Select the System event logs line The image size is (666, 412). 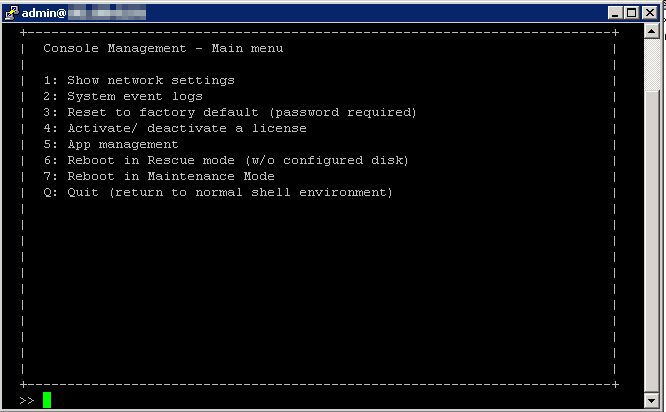(x=123, y=96)
